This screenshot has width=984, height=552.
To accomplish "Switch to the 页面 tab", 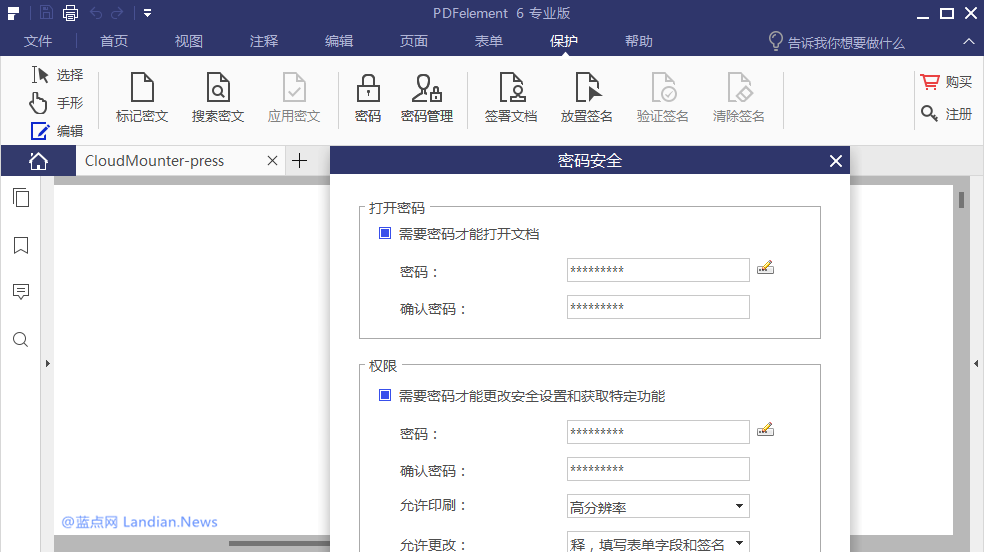I will click(414, 41).
